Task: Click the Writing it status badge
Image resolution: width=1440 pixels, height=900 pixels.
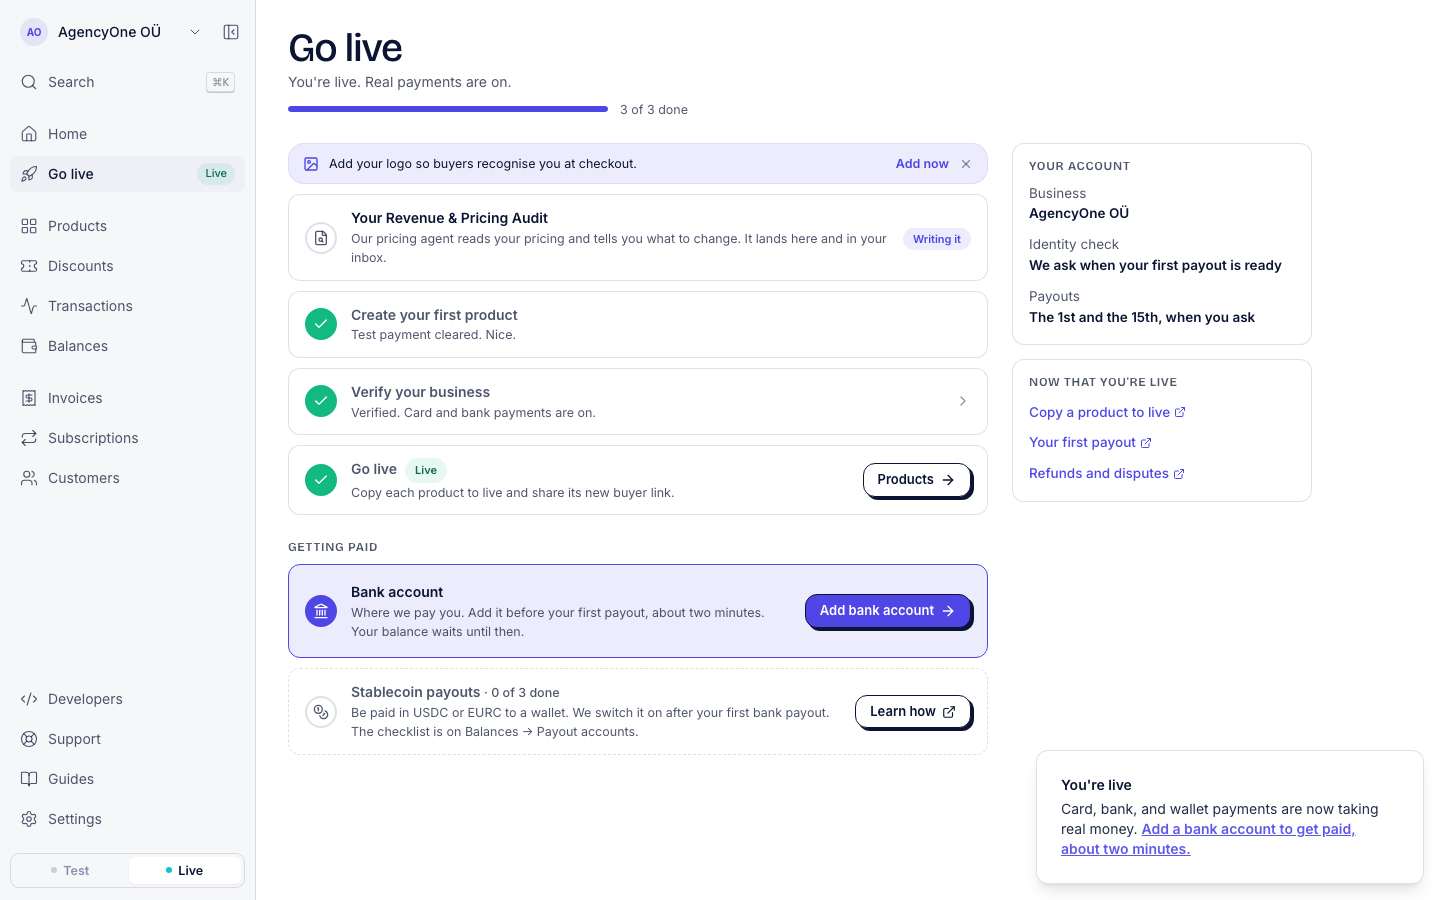Action: click(x=936, y=239)
